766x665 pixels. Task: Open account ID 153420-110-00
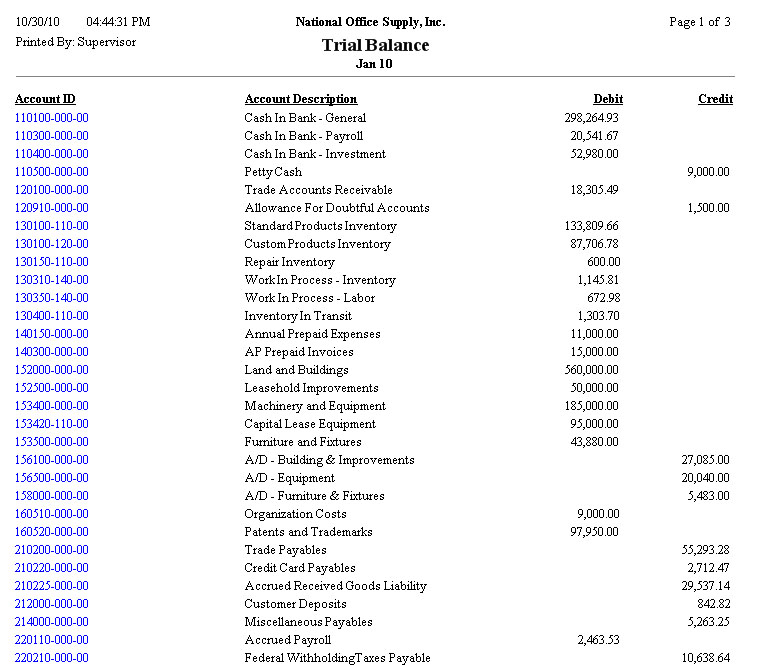(x=52, y=424)
